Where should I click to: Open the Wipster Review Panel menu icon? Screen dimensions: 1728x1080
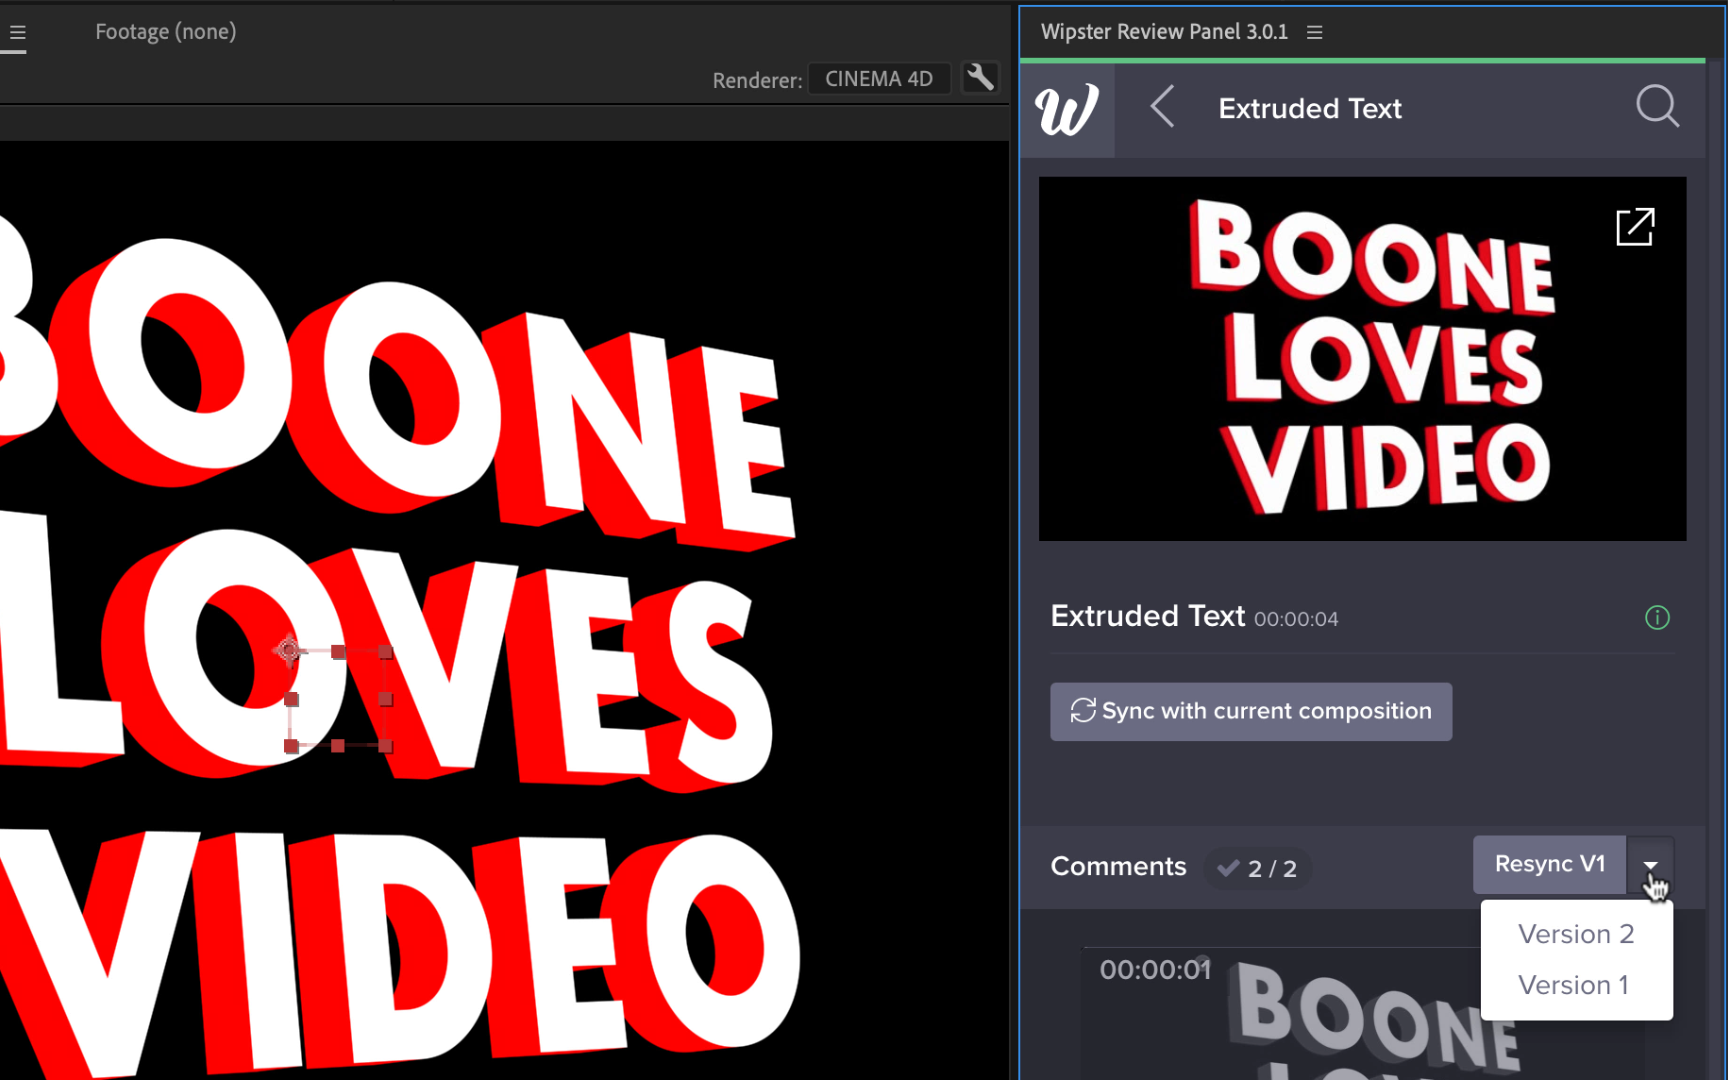click(1315, 33)
